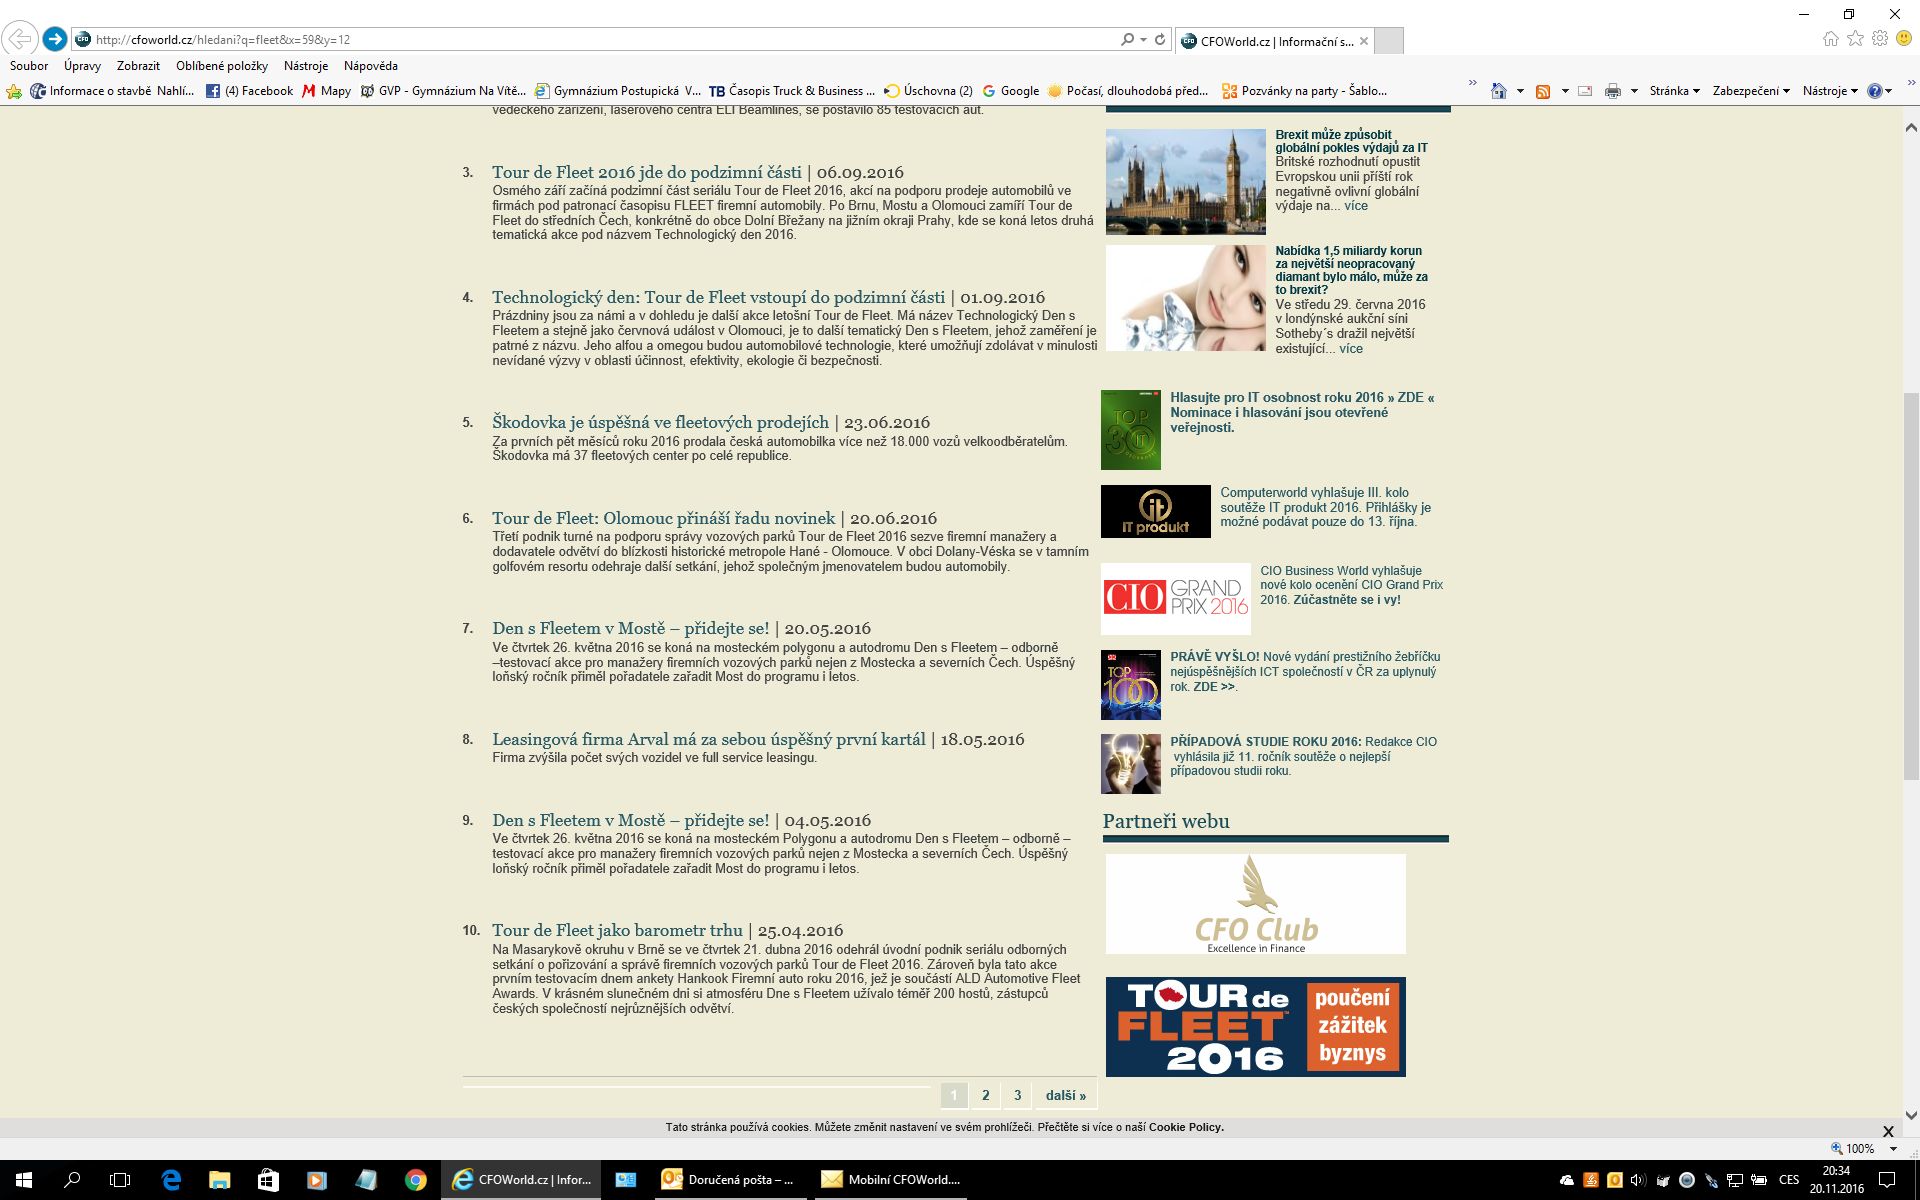Close the cookie notice with the X
Screen dimensions: 1920x1200
point(1888,1131)
